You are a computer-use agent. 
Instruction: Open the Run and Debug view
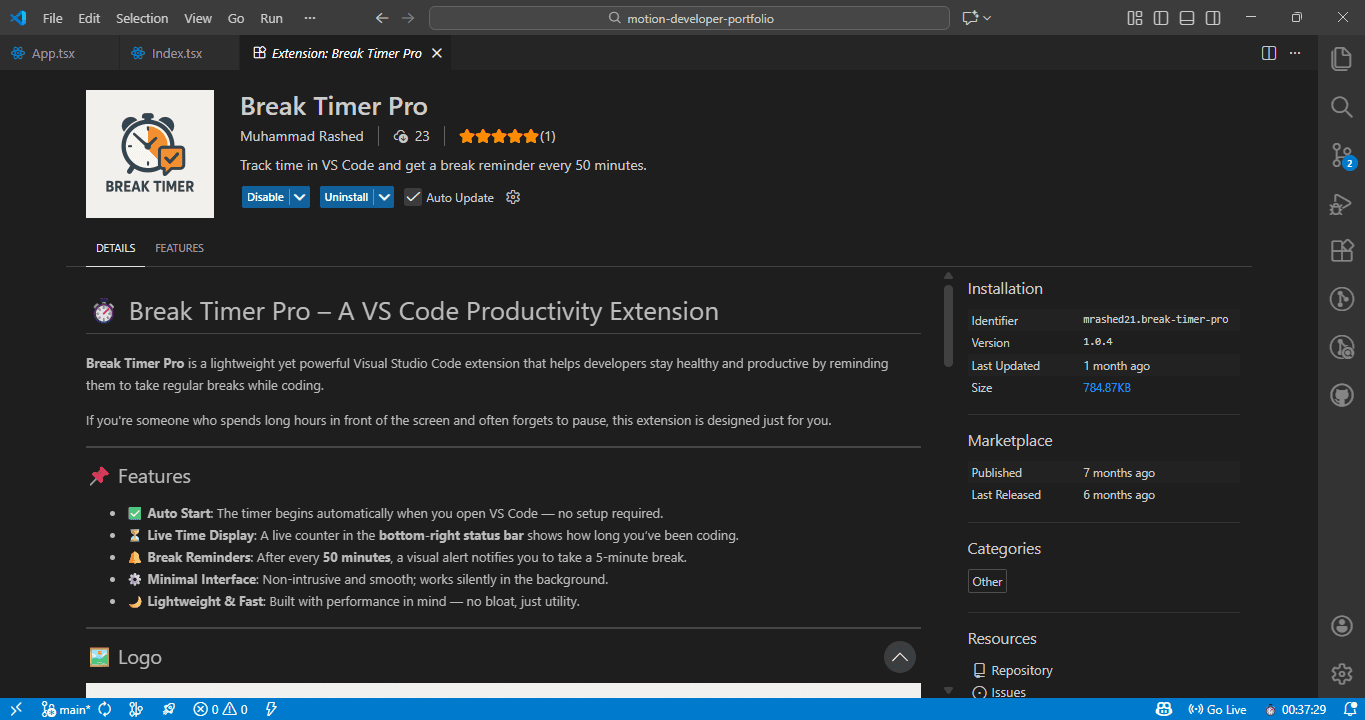click(x=1341, y=203)
